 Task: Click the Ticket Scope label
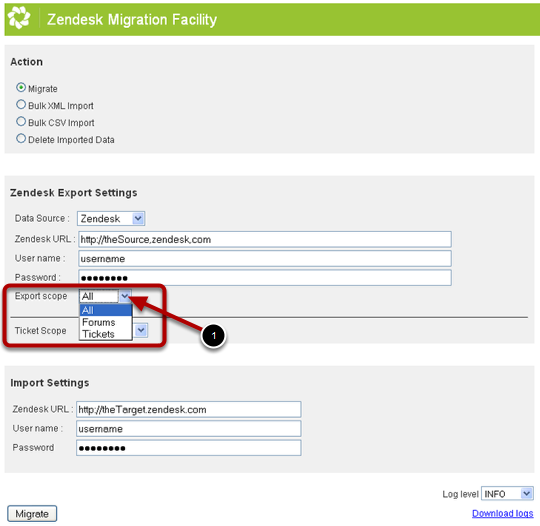point(41,331)
